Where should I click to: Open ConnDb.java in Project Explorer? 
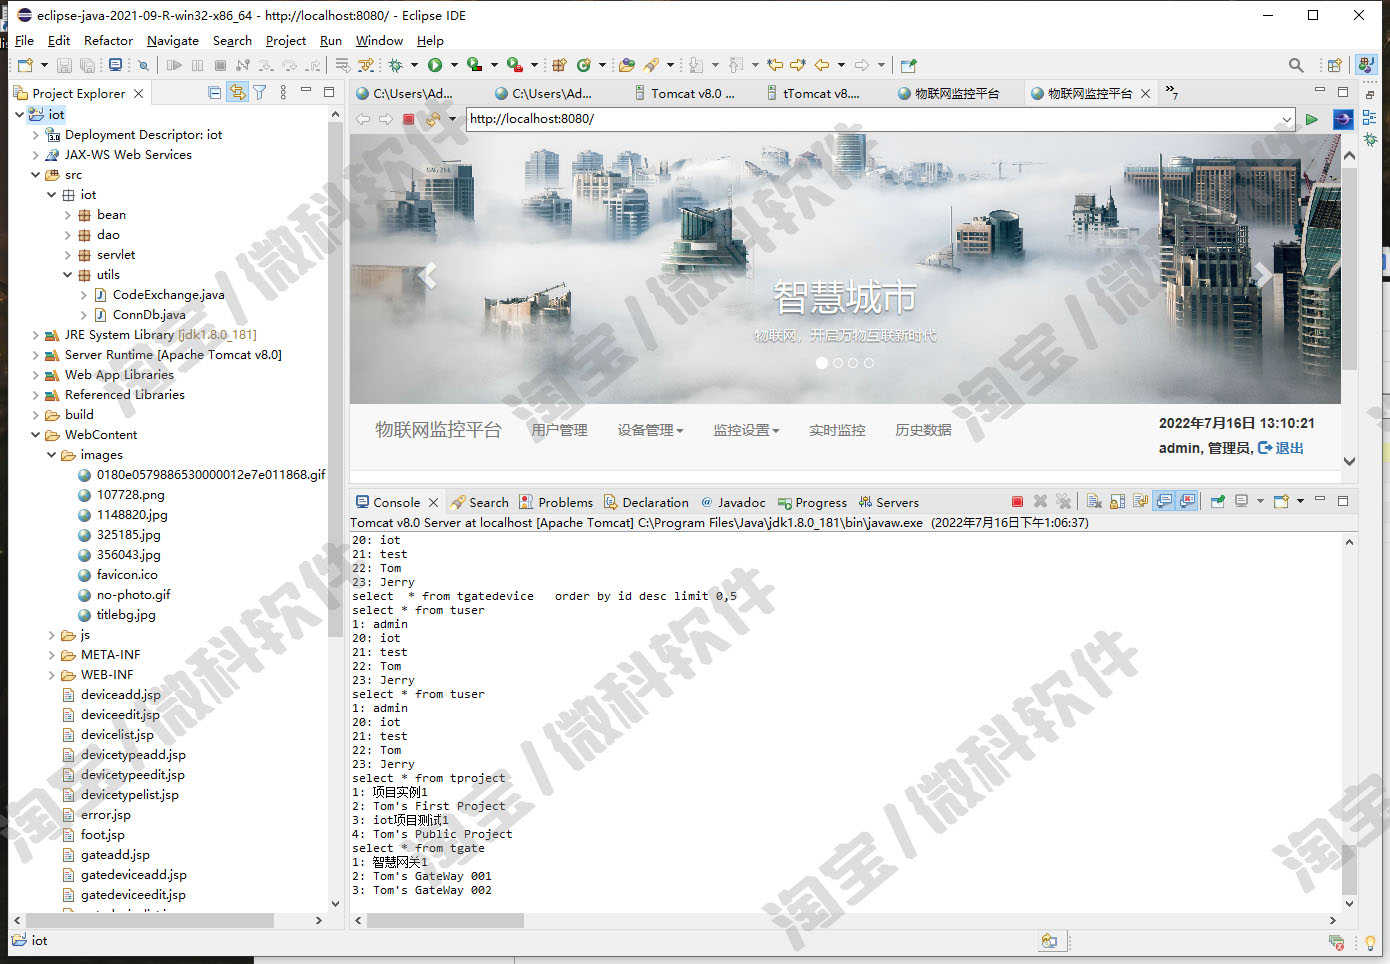(x=148, y=315)
